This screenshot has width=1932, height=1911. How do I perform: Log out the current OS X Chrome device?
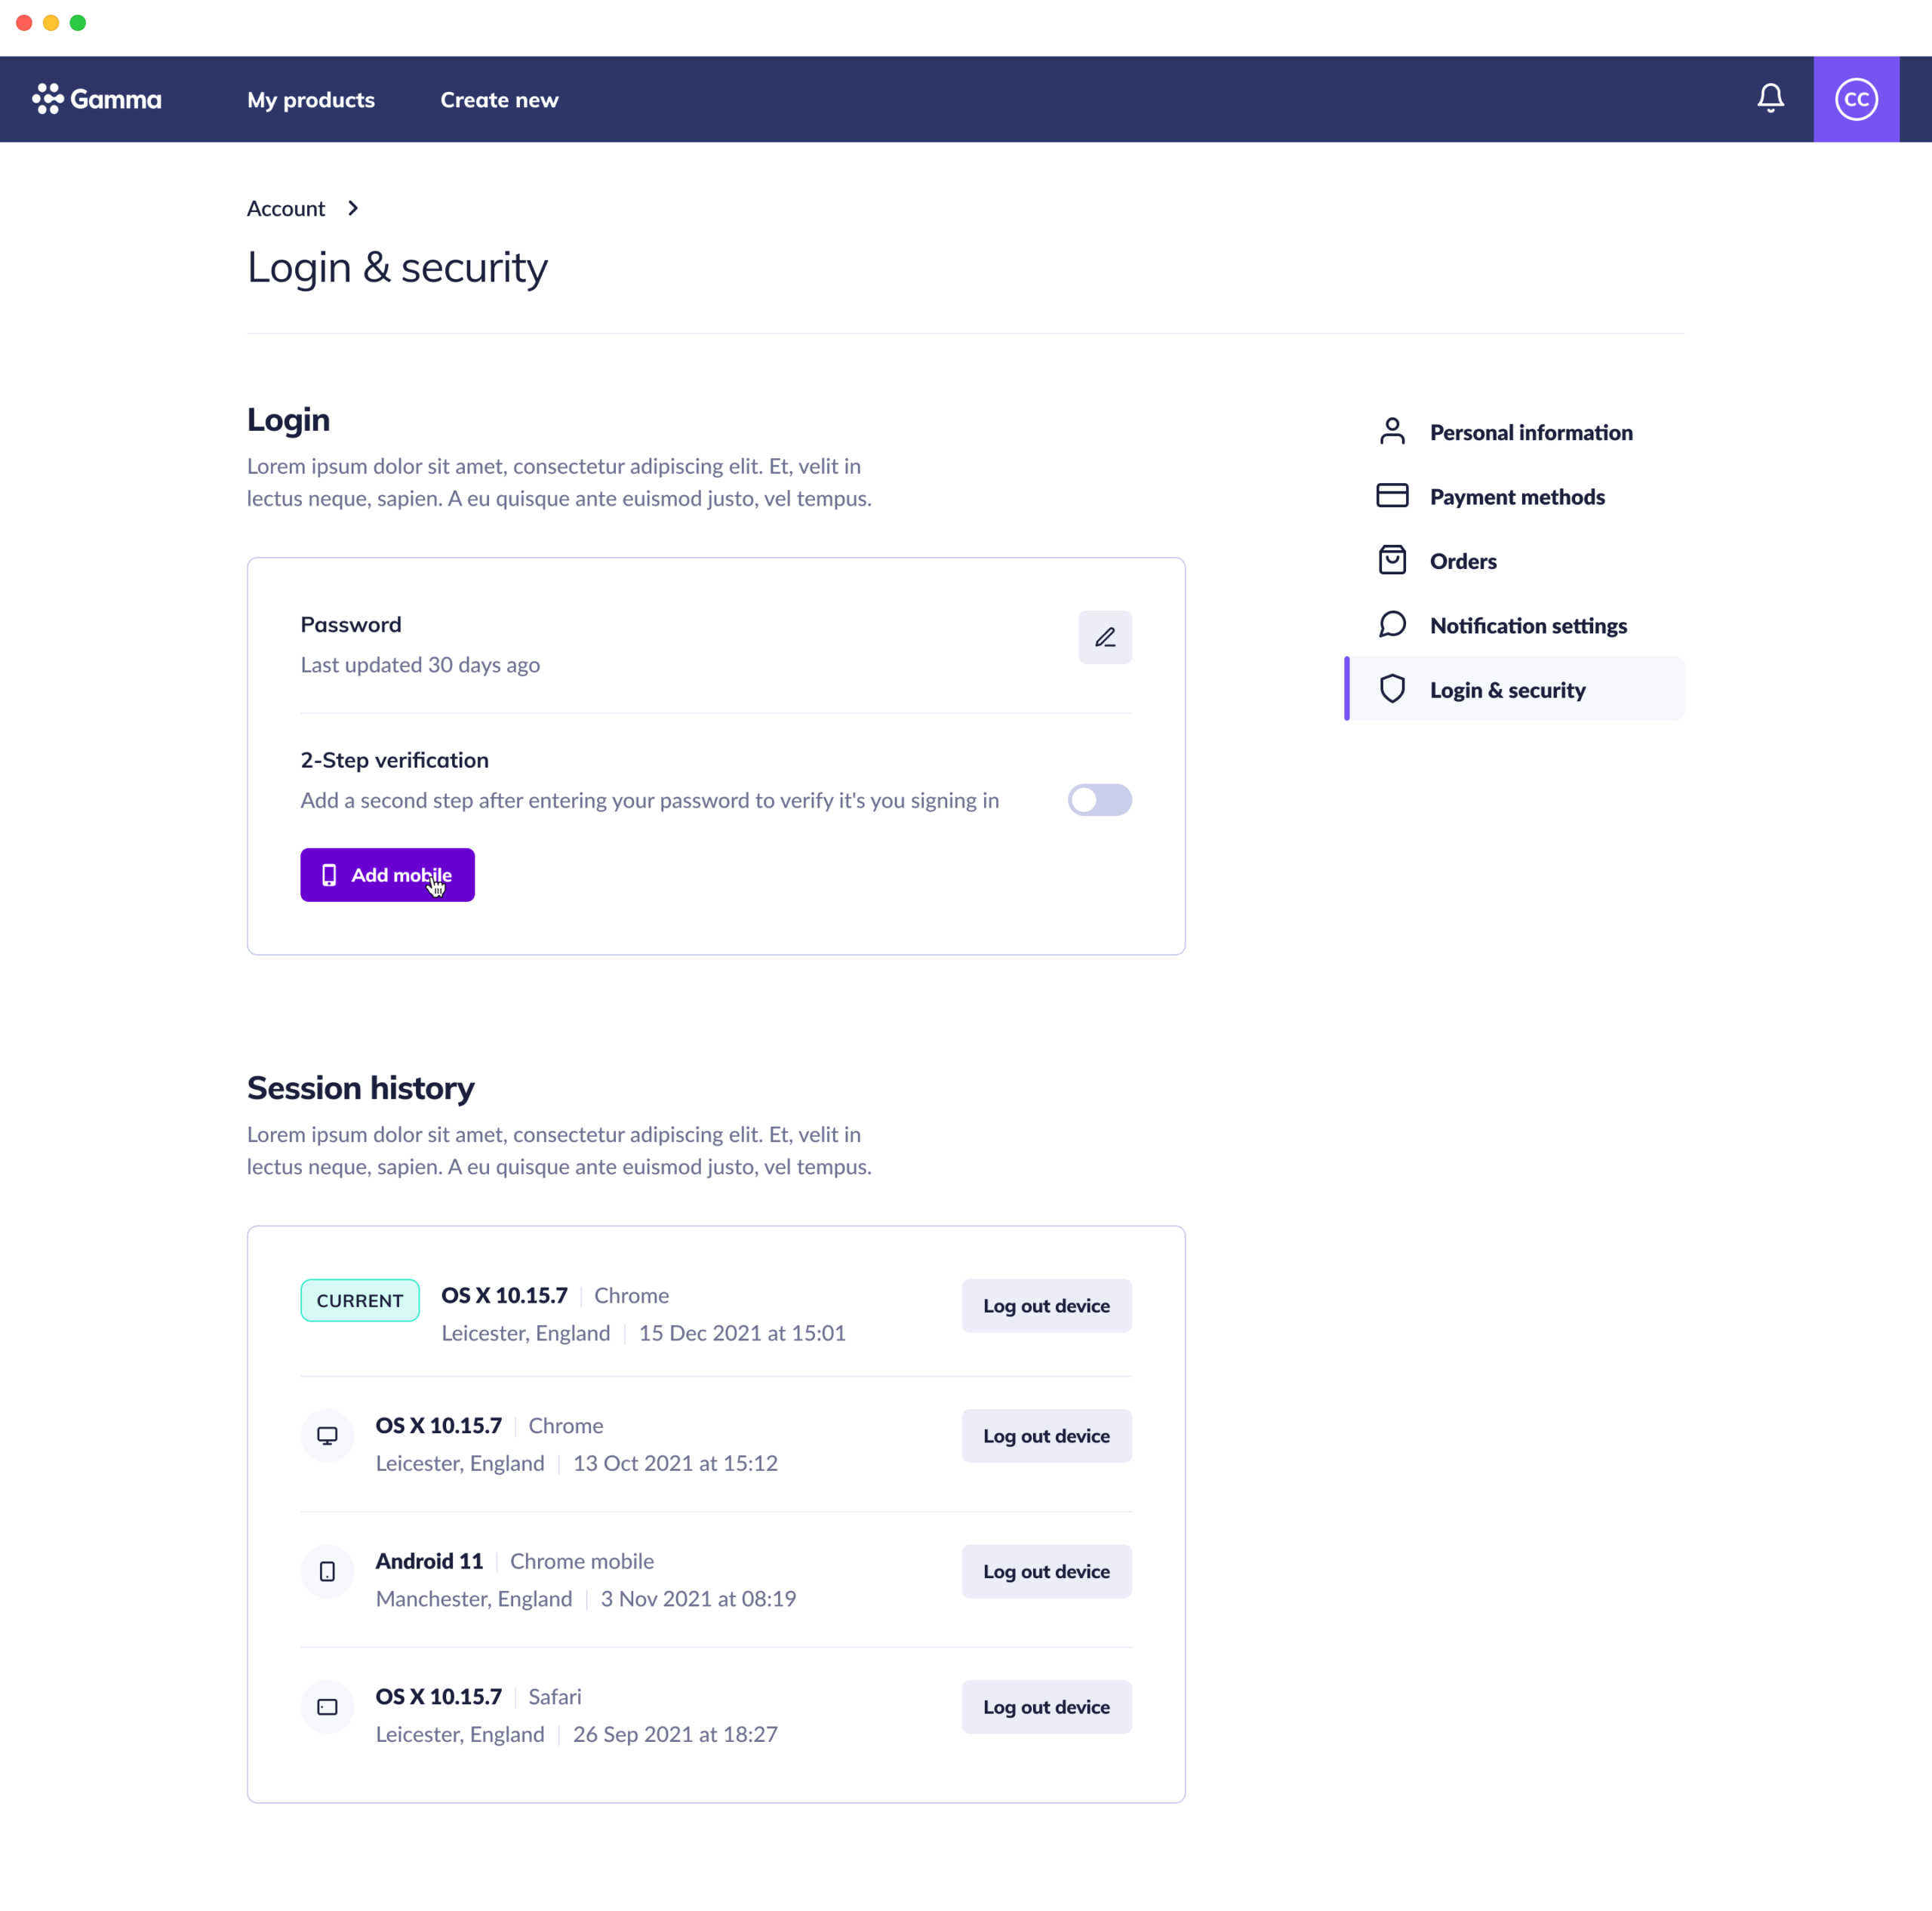(1046, 1305)
